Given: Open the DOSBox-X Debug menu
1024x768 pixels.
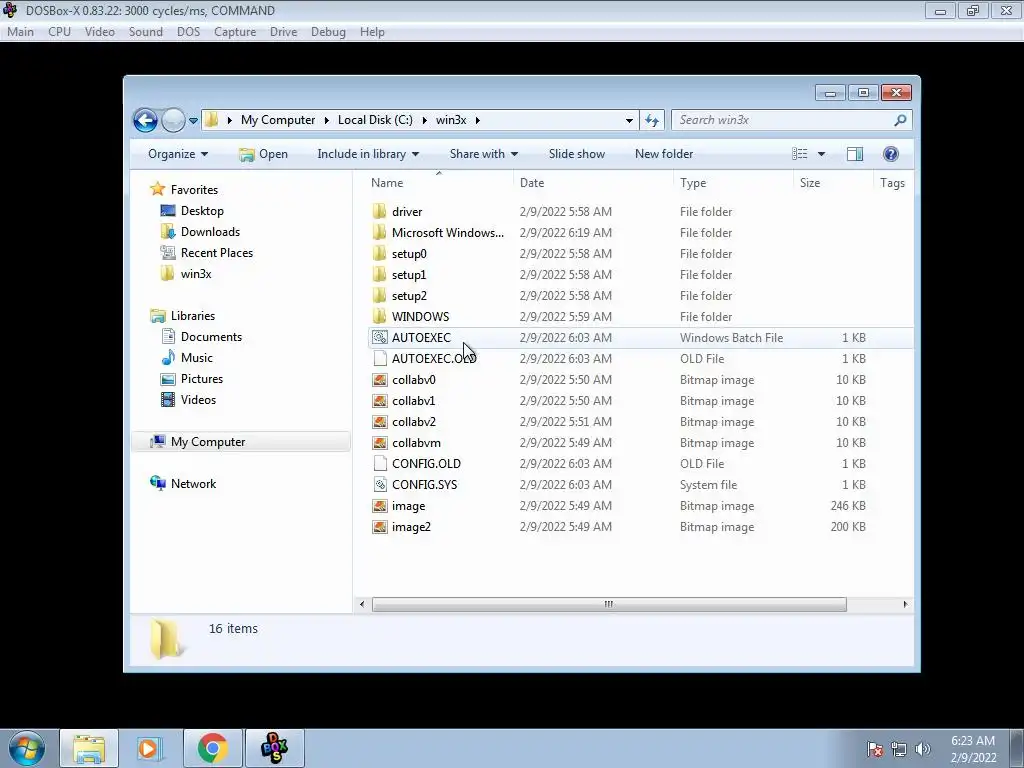Looking at the screenshot, I should click(328, 32).
